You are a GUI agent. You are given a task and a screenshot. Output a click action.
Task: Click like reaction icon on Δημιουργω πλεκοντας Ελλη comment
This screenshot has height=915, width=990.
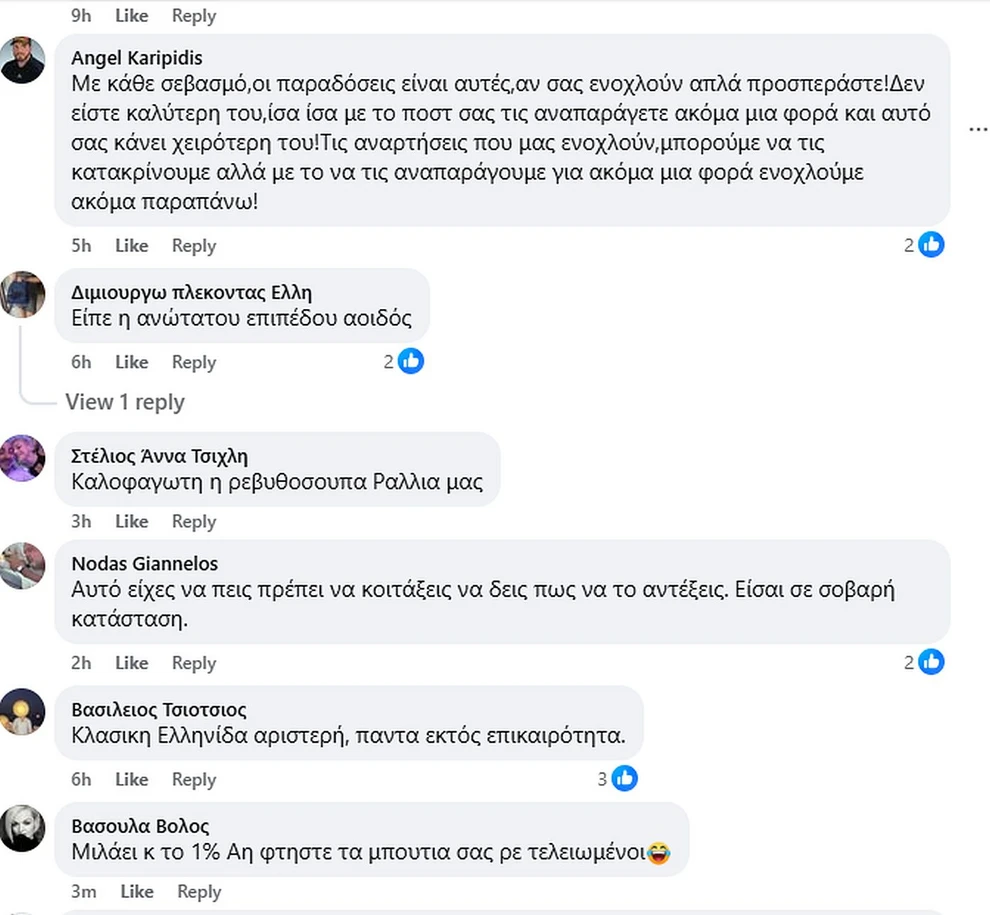(x=411, y=361)
